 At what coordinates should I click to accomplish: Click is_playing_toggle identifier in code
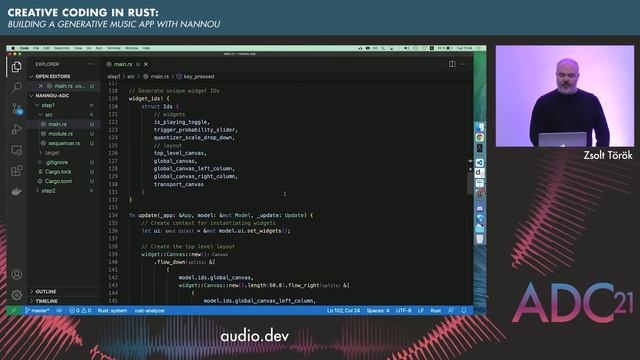coord(181,122)
